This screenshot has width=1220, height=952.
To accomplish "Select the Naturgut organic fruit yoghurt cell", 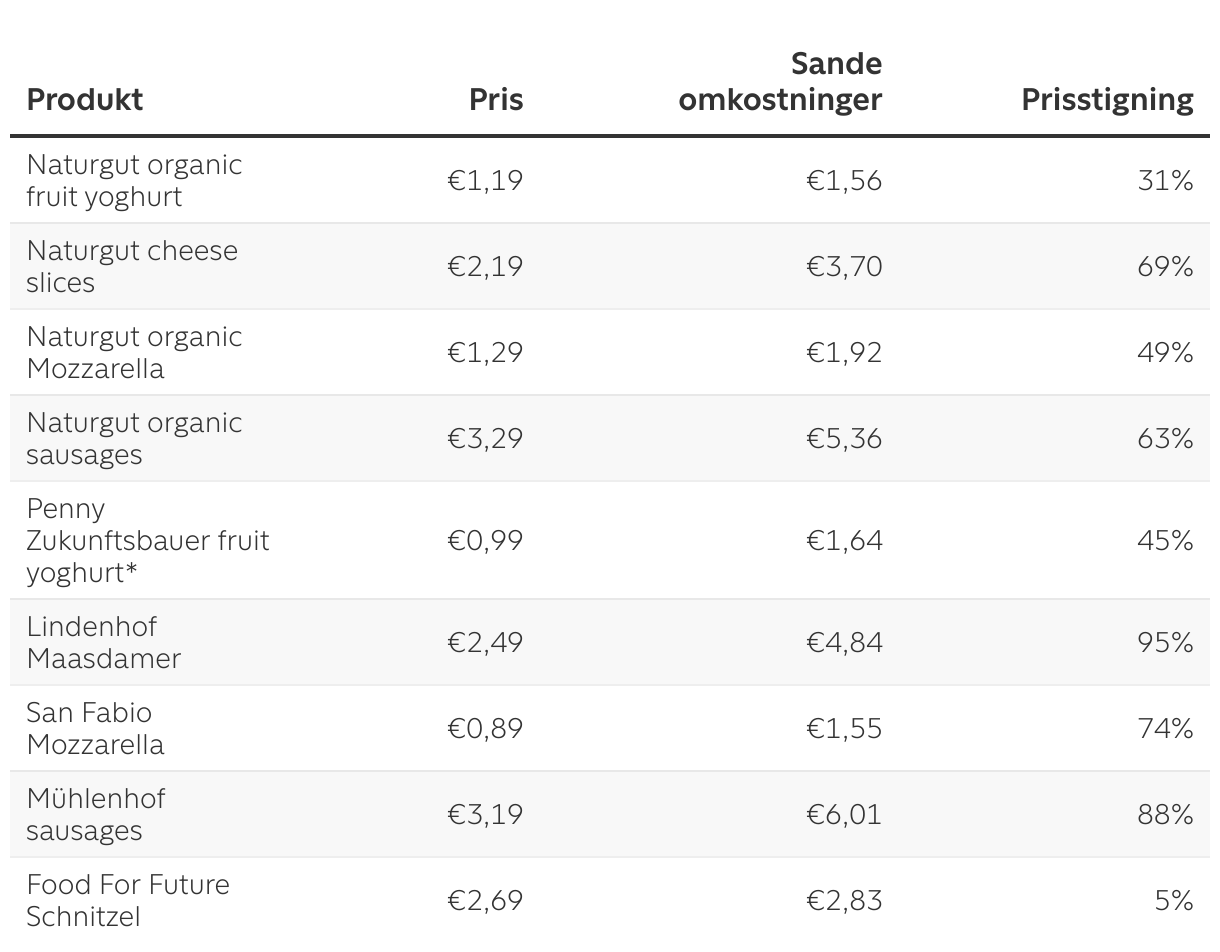I will click(134, 181).
